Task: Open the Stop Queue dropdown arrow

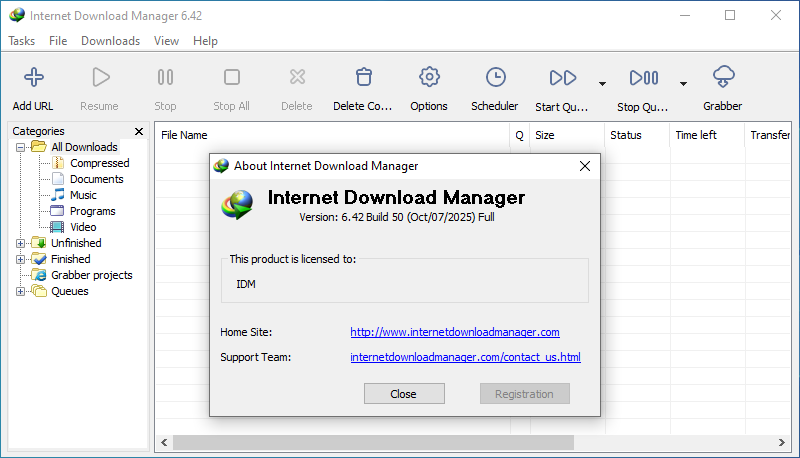Action: pos(684,84)
